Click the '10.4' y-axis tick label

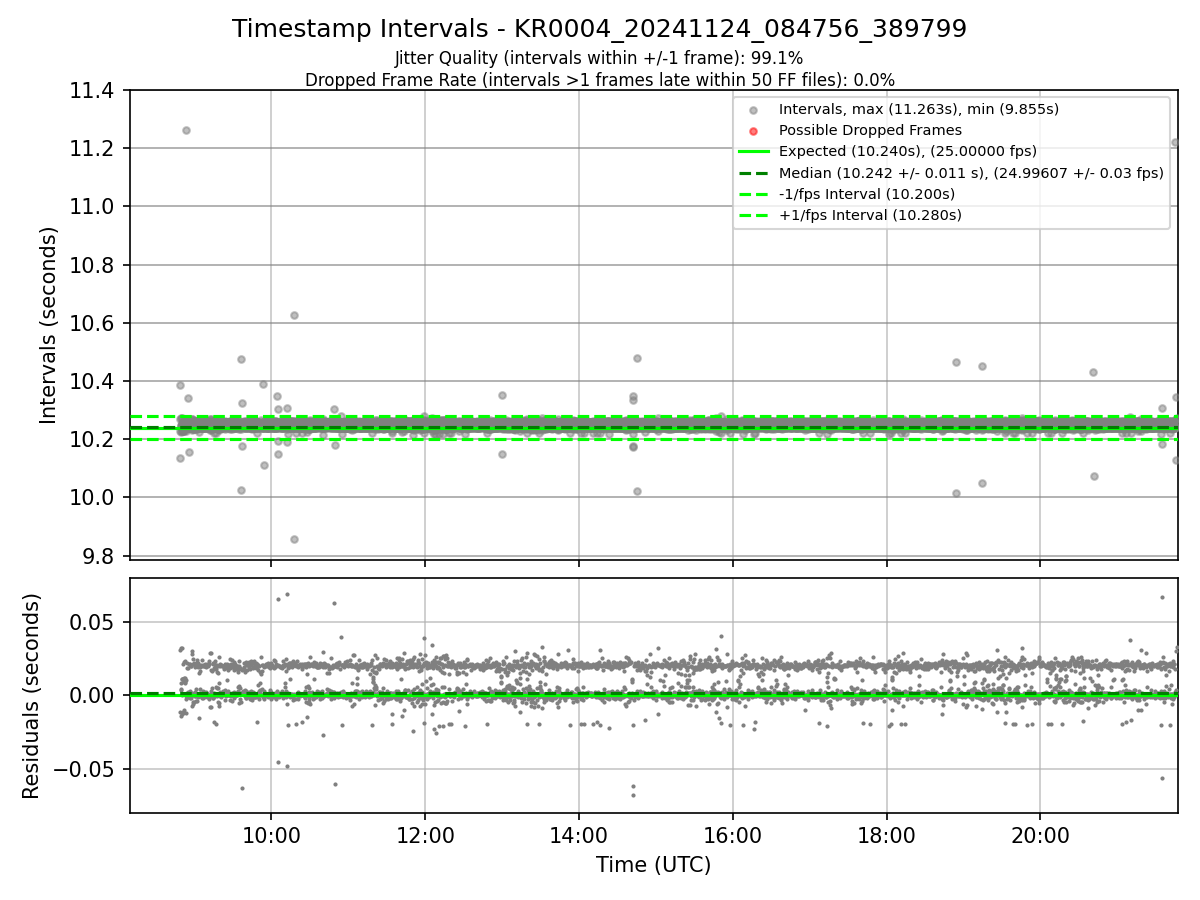[94, 382]
